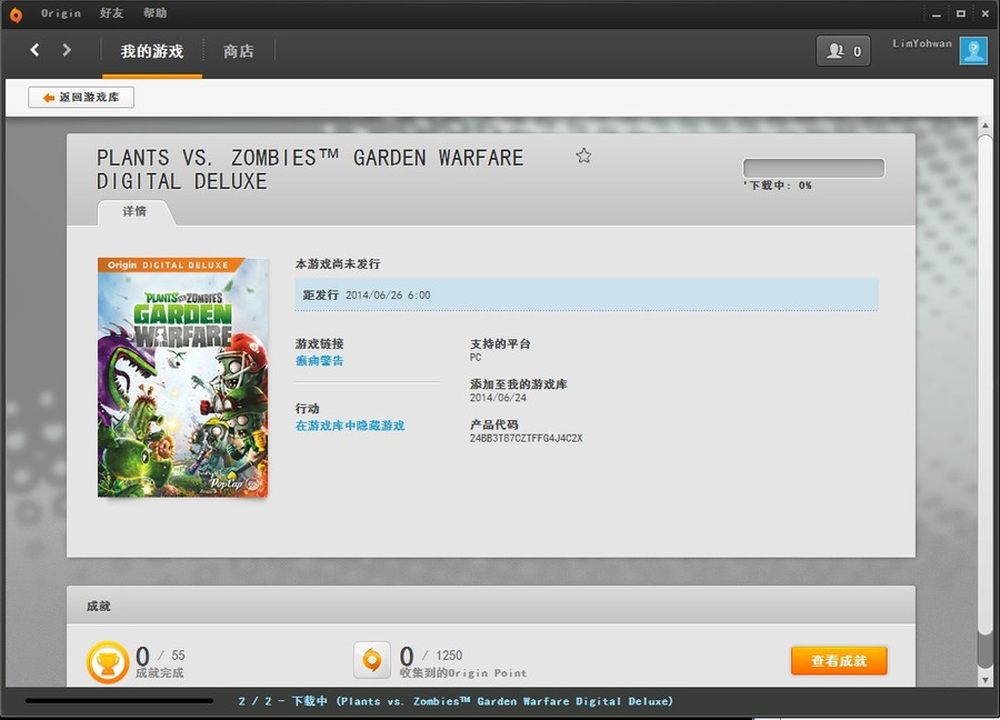Select the 详情 tab
1000x720 pixels.
(134, 212)
